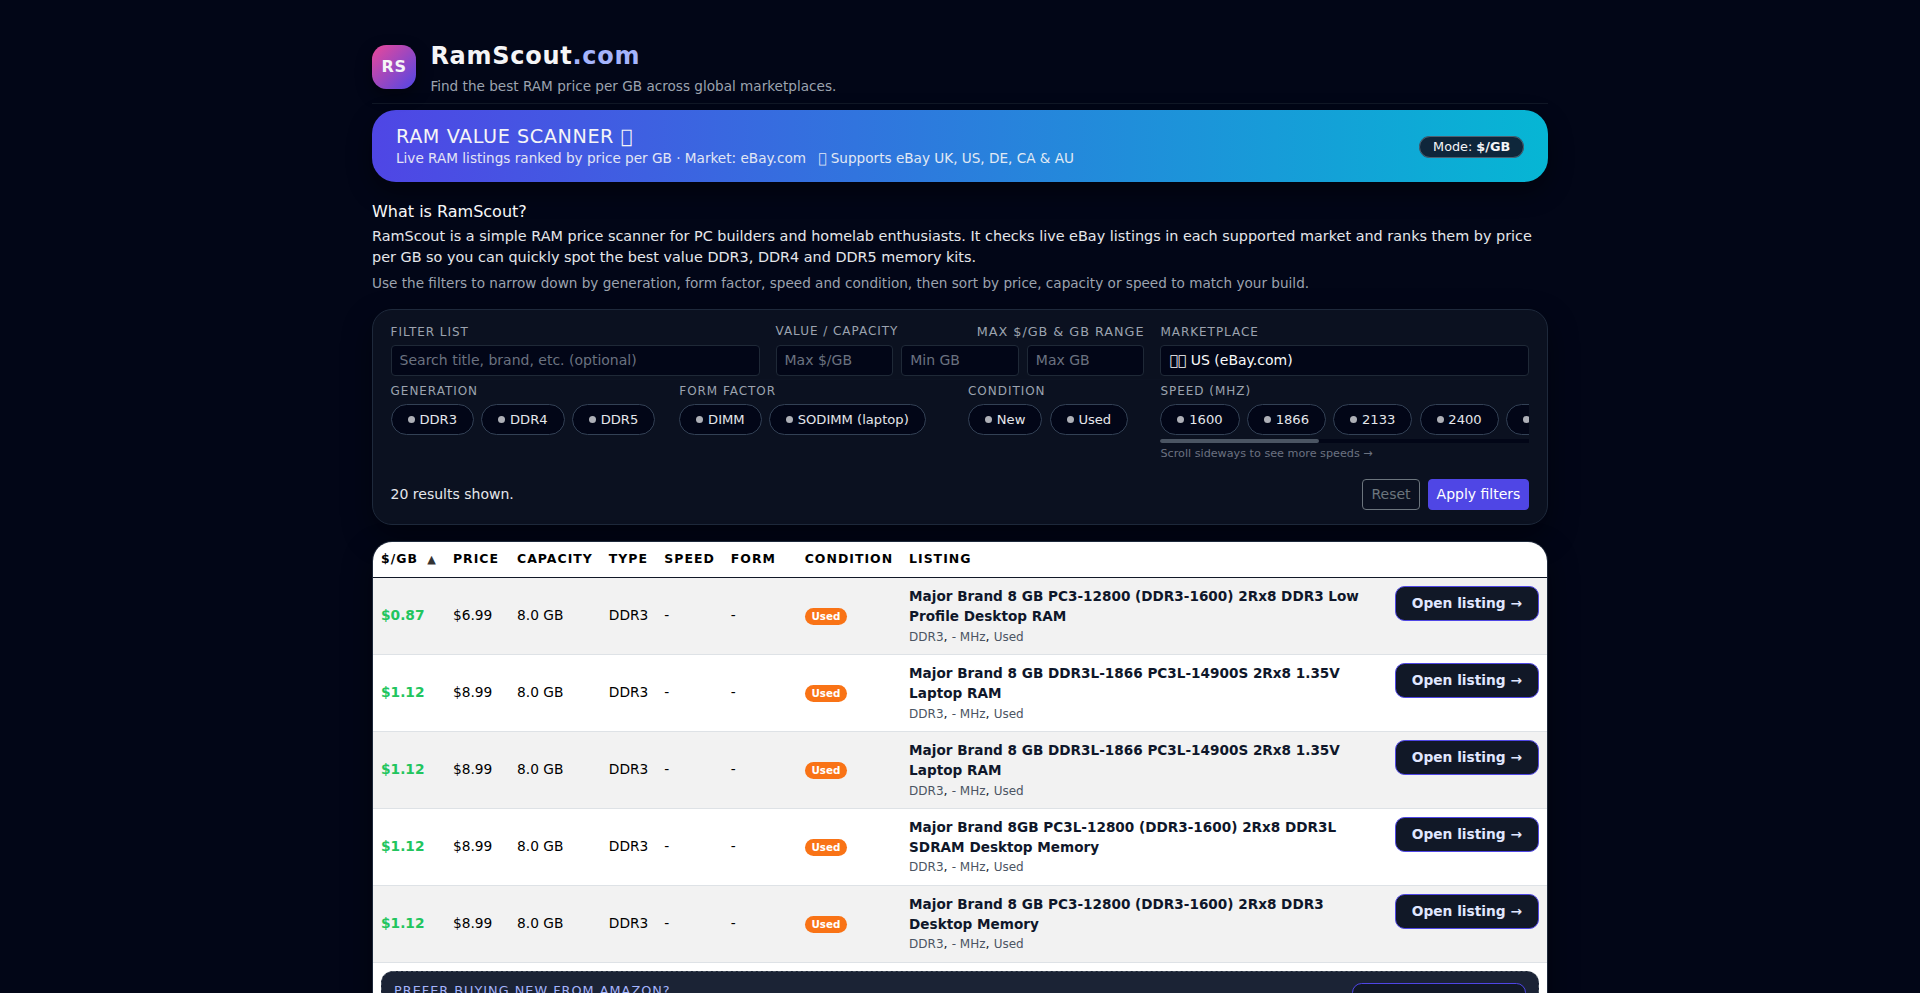Toggle the SODIMM (laptop) chip
This screenshot has width=1920, height=993.
[847, 420]
